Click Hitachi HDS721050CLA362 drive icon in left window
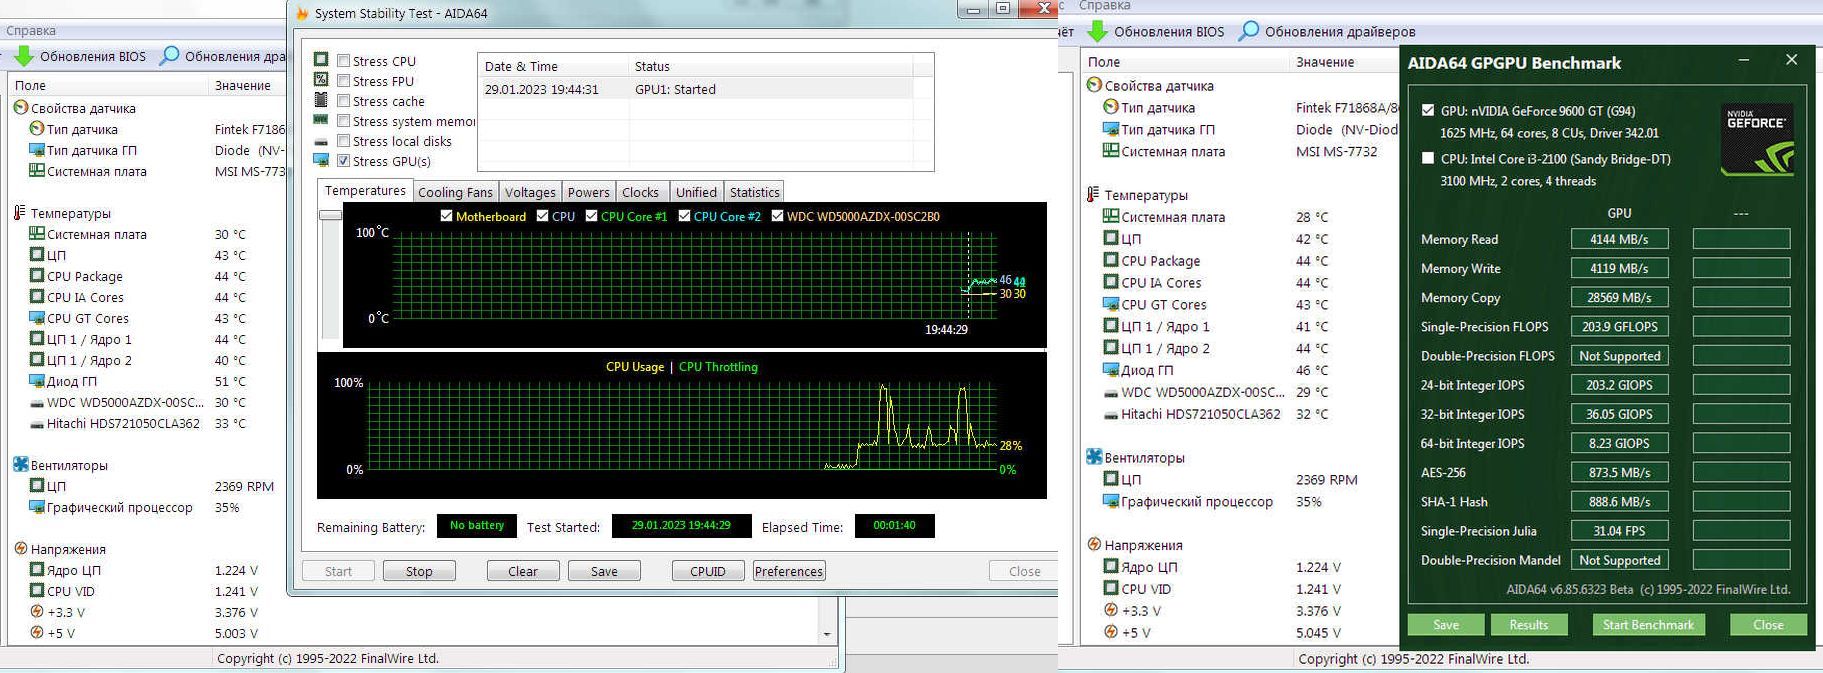The width and height of the screenshot is (1823, 673). click(x=37, y=424)
